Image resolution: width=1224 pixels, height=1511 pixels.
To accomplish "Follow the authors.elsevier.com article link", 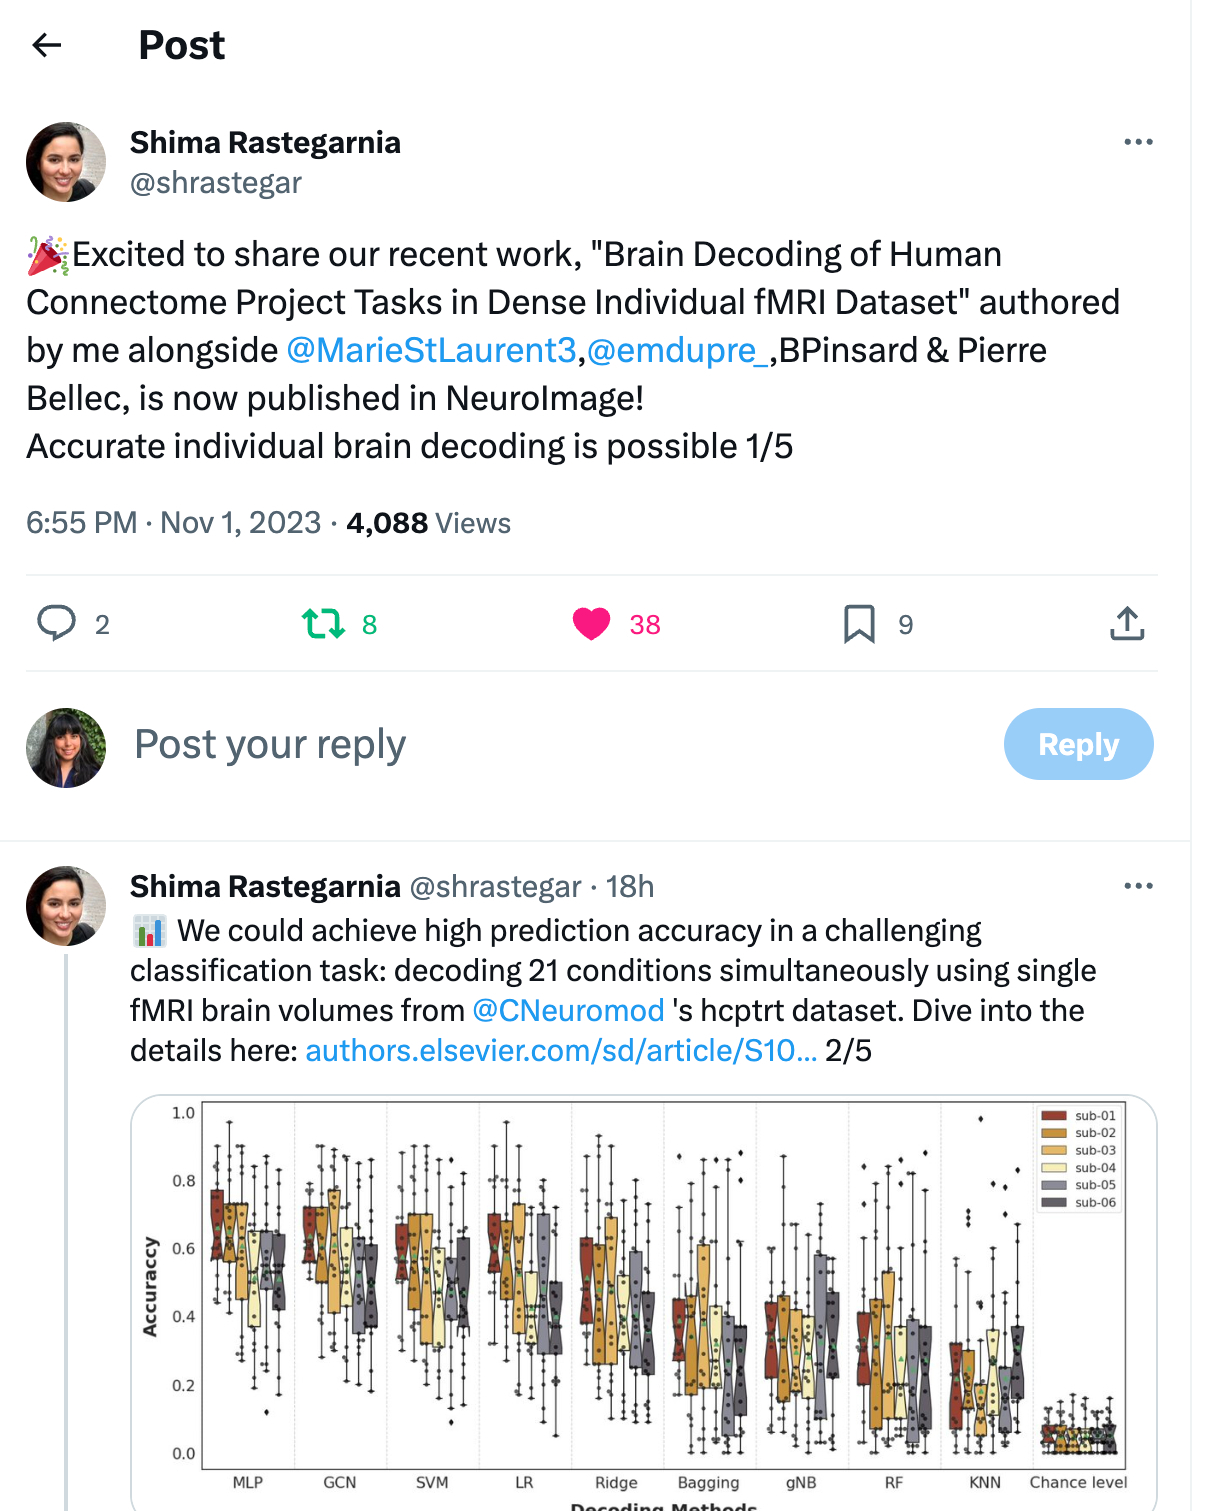I will (560, 1050).
